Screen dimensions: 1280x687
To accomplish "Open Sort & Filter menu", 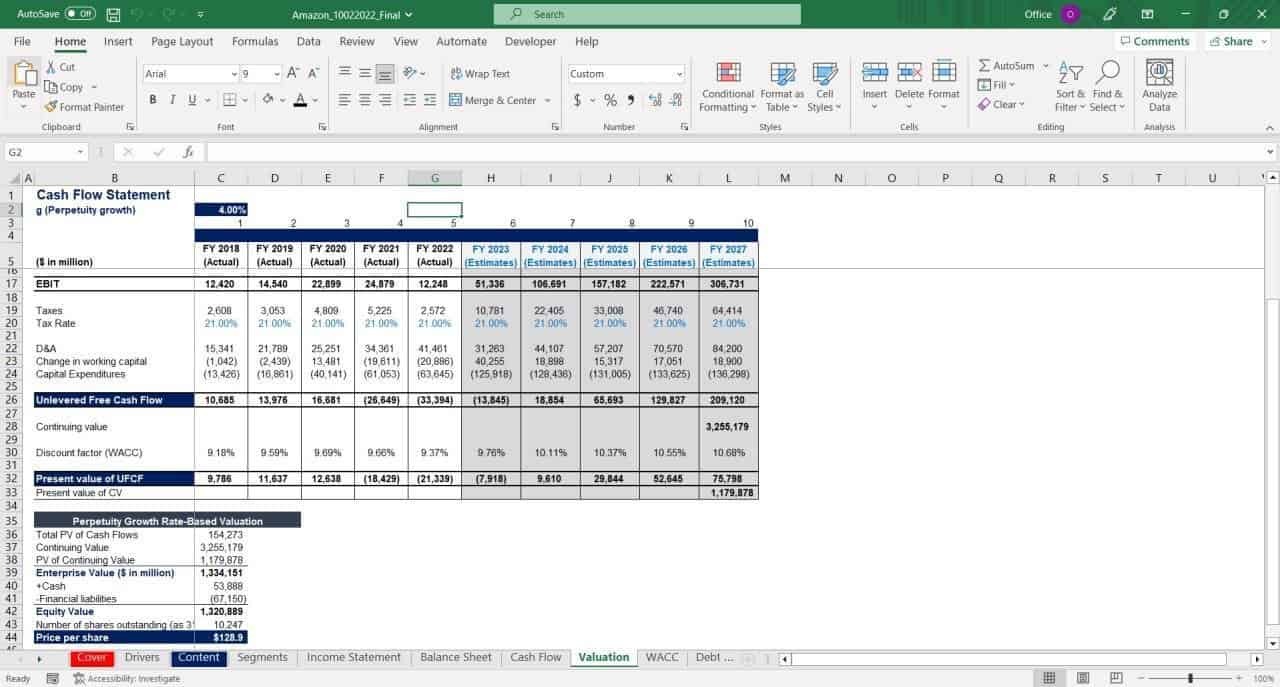I will tap(1070, 87).
